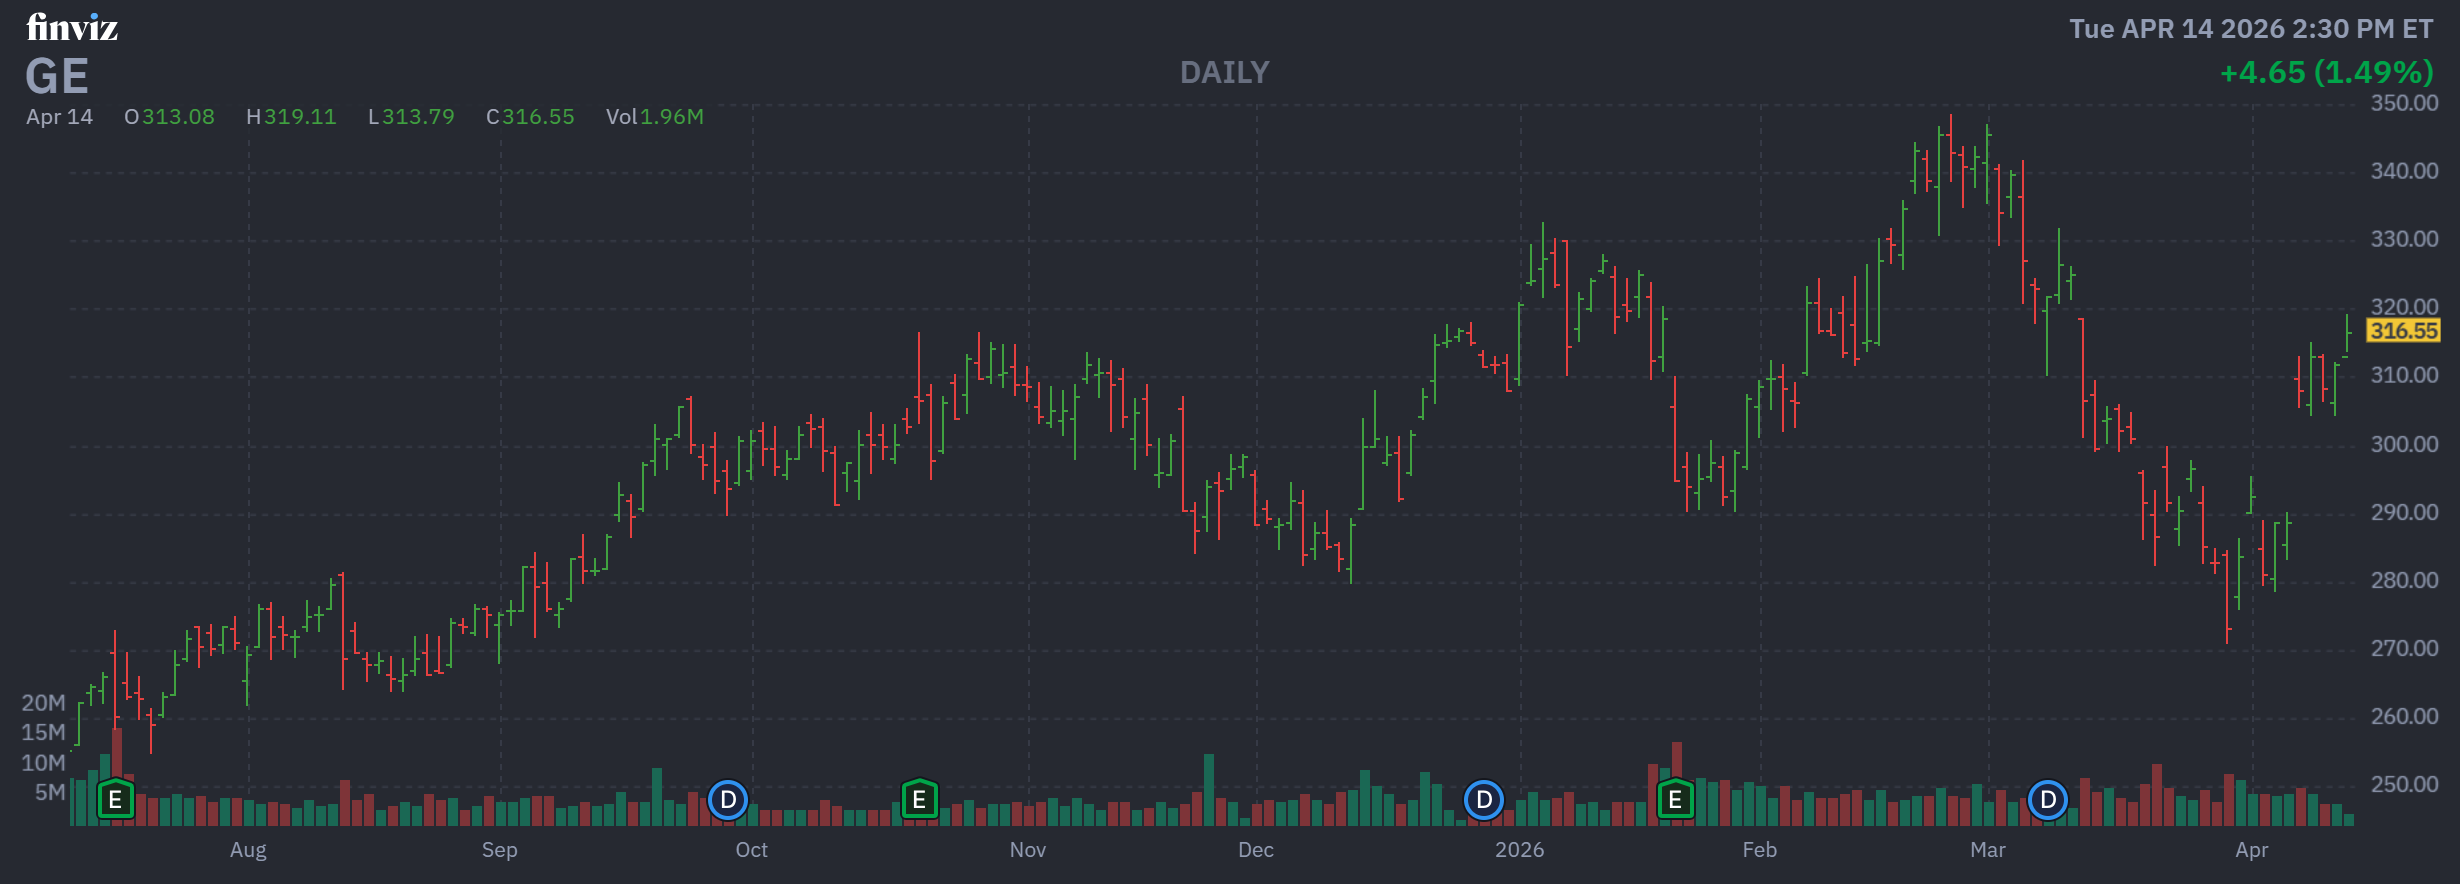2460x884 pixels.
Task: Click the +4.65 (1.49%) change value
Action: click(2326, 72)
